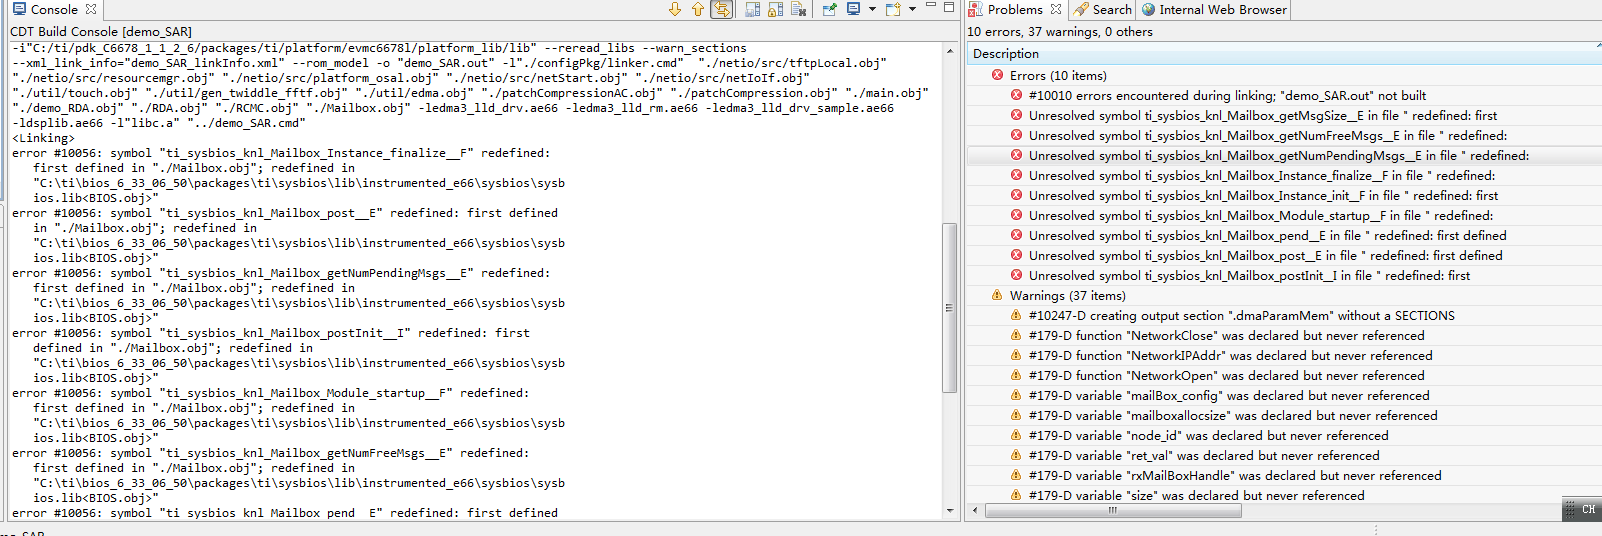Click the console vertical scrollbar thumb
The height and width of the screenshot is (536, 1602).
click(x=950, y=307)
